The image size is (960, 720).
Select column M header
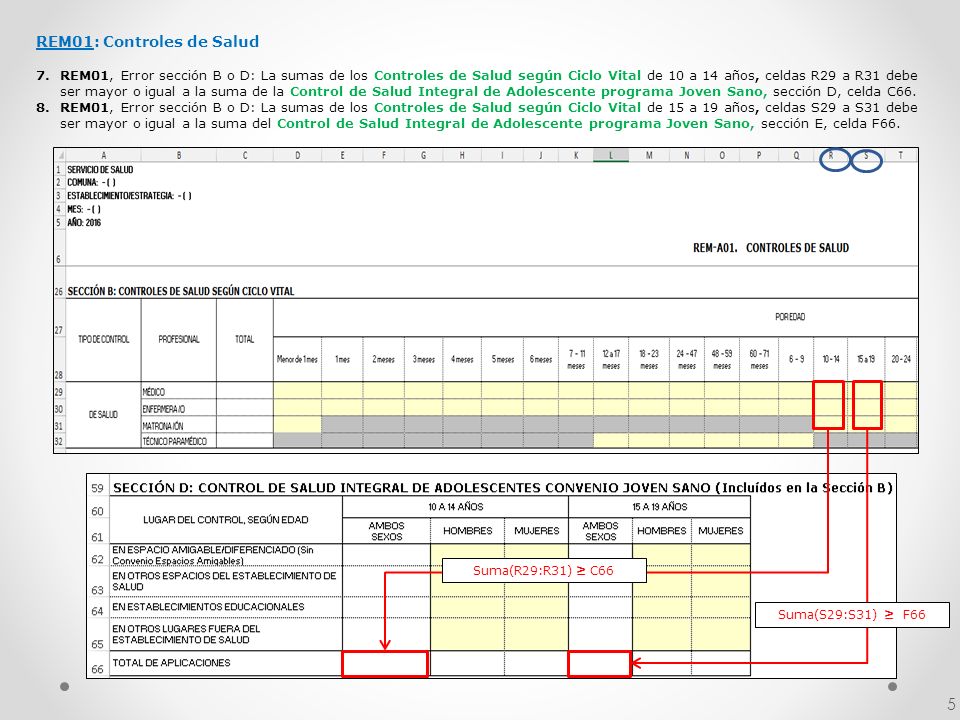[x=649, y=156]
